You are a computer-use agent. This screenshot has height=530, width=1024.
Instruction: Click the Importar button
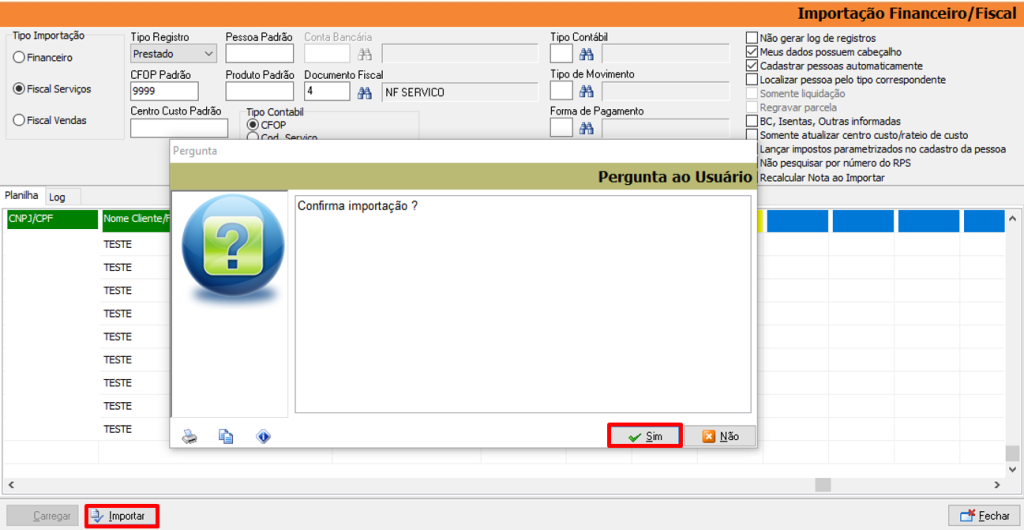121,516
